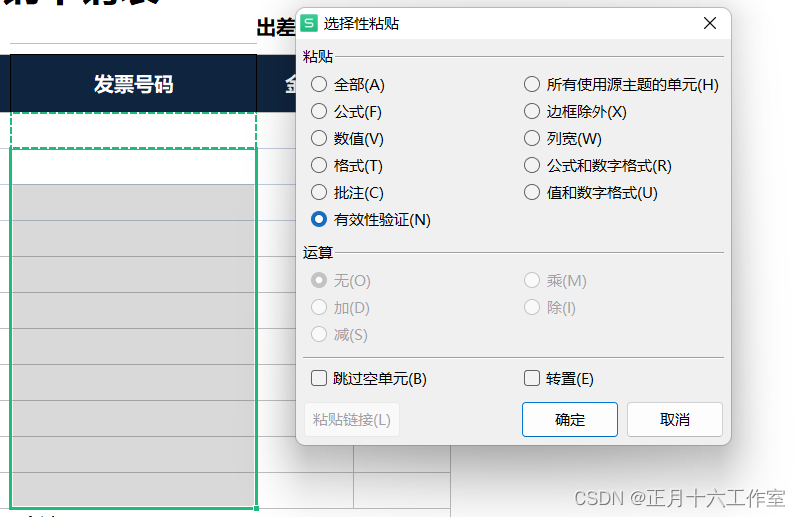The width and height of the screenshot is (800, 517).
Task: Click the 发票号码 column header cell
Action: coord(133,84)
